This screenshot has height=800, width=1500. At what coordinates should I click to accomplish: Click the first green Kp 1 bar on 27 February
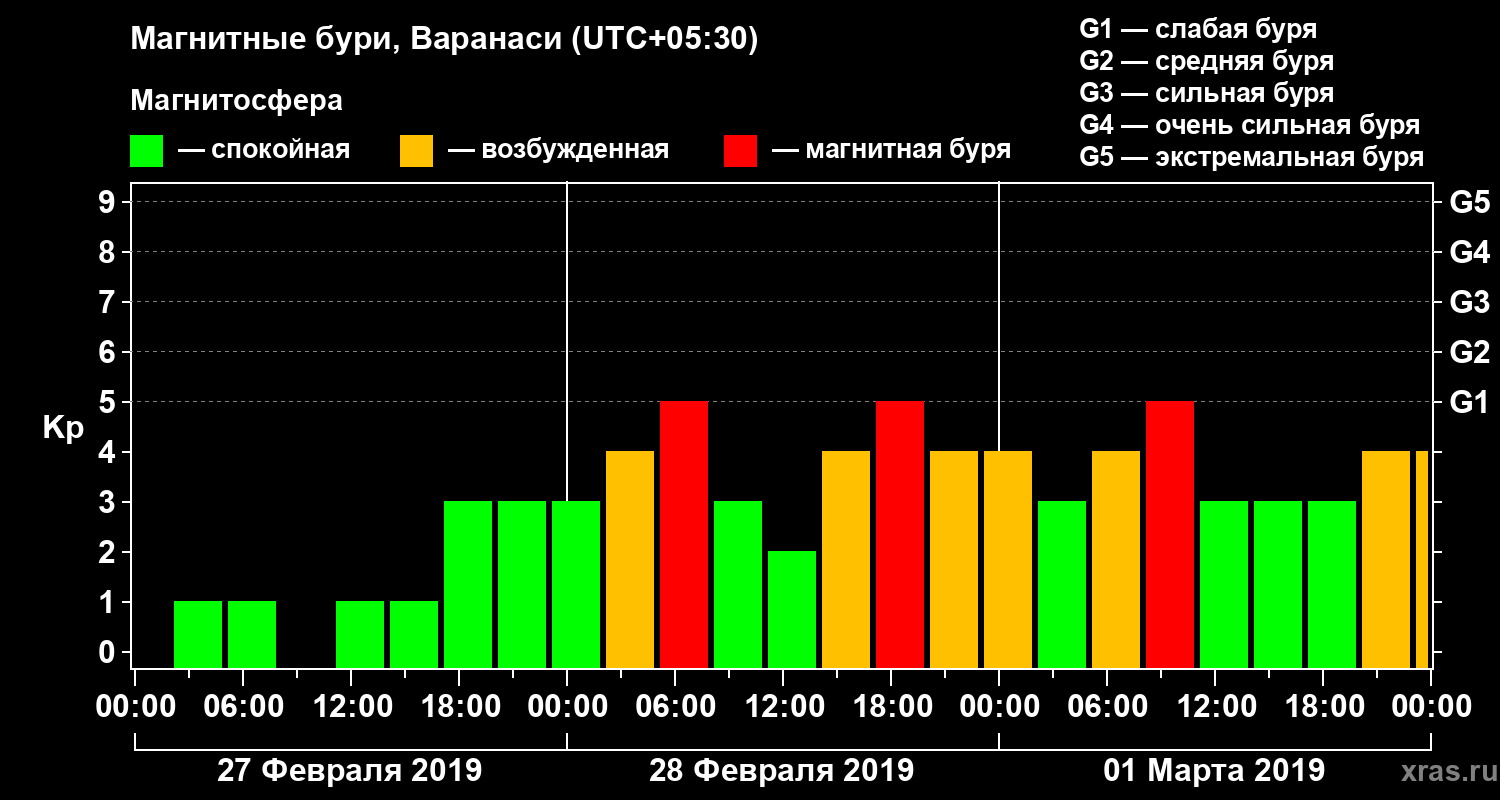point(198,634)
